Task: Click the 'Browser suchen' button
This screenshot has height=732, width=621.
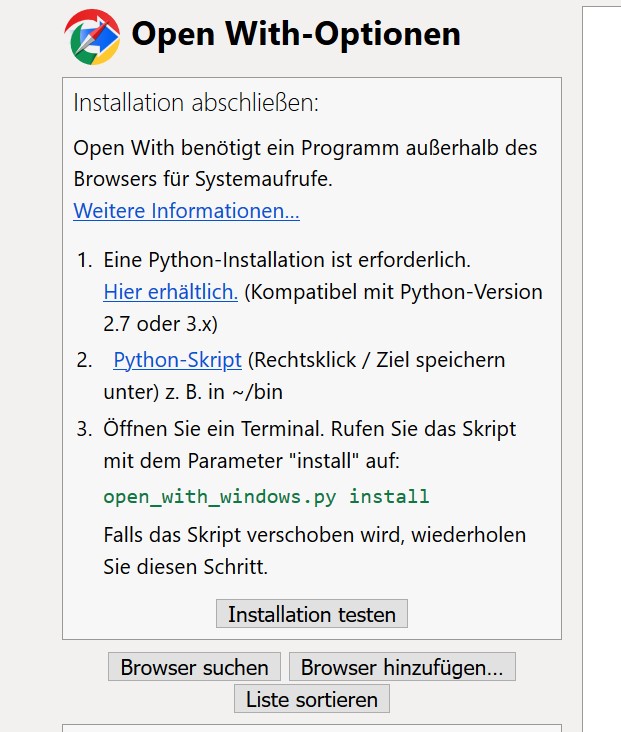Action: click(194, 667)
